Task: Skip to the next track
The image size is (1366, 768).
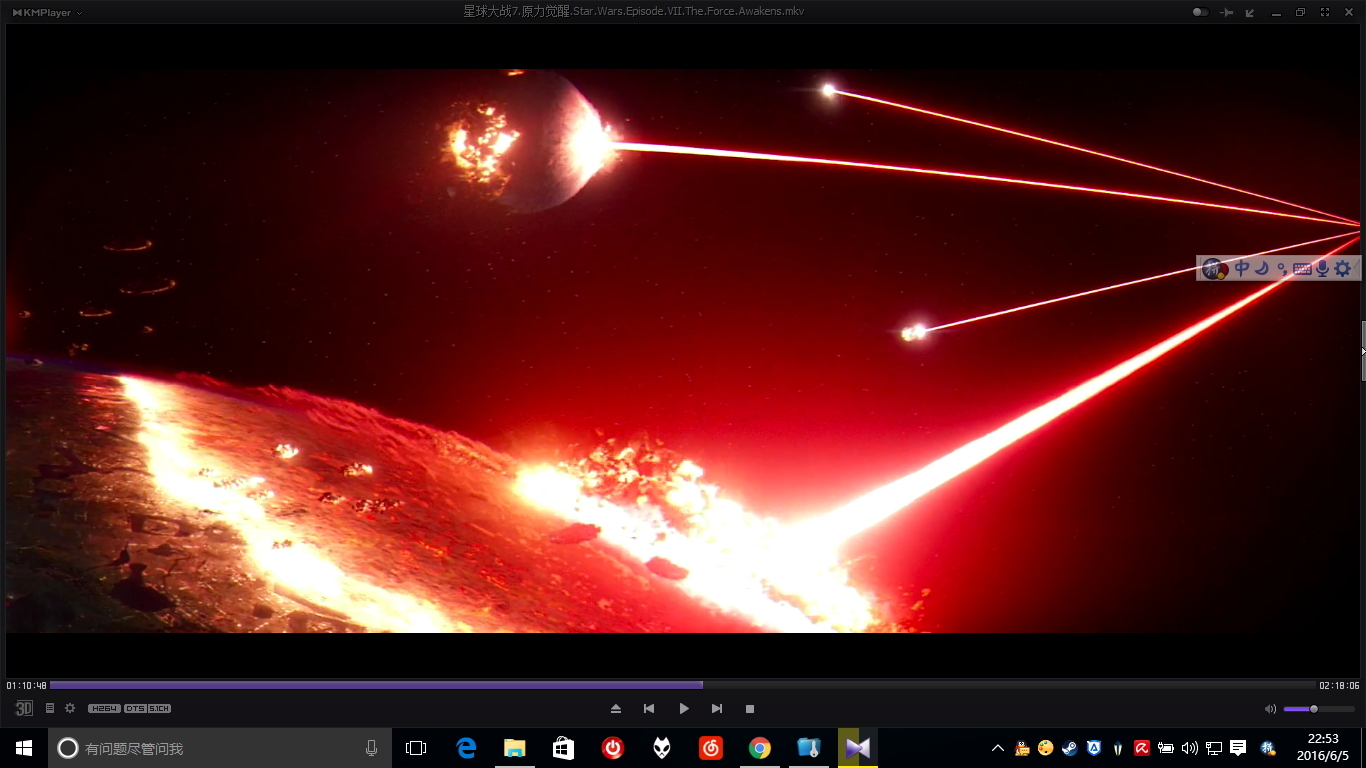Action: 717,708
